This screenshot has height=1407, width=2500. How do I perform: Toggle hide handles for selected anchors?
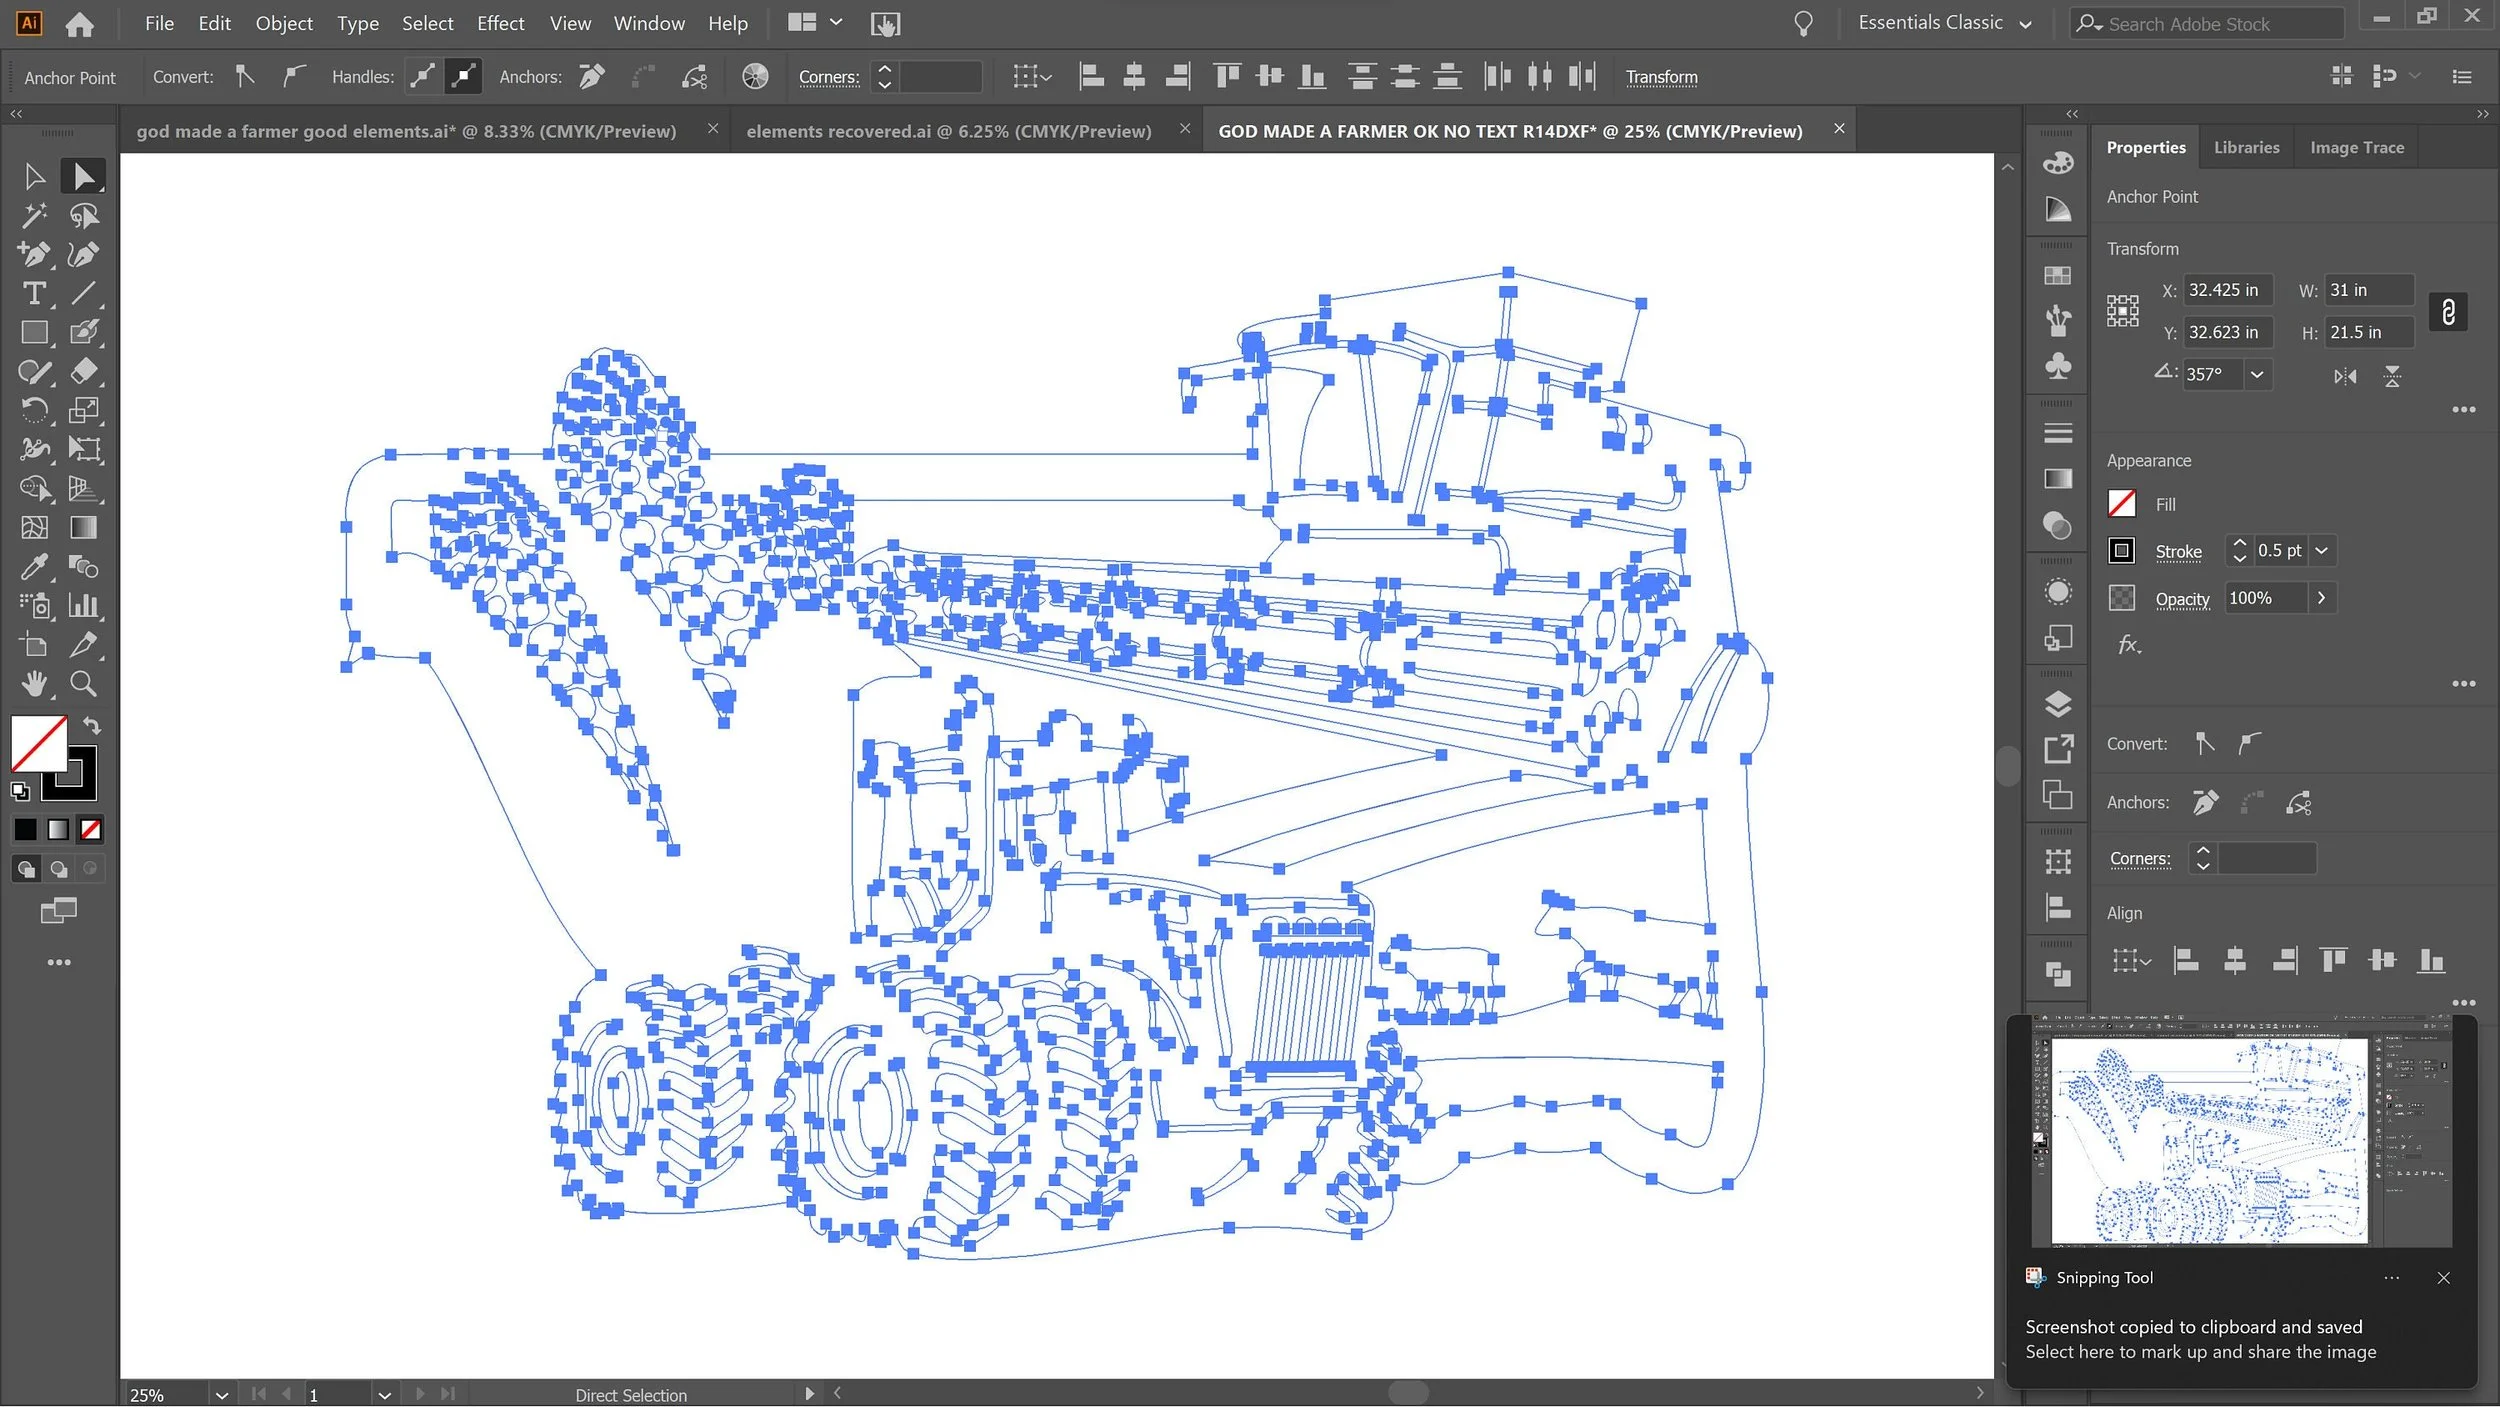click(x=464, y=77)
